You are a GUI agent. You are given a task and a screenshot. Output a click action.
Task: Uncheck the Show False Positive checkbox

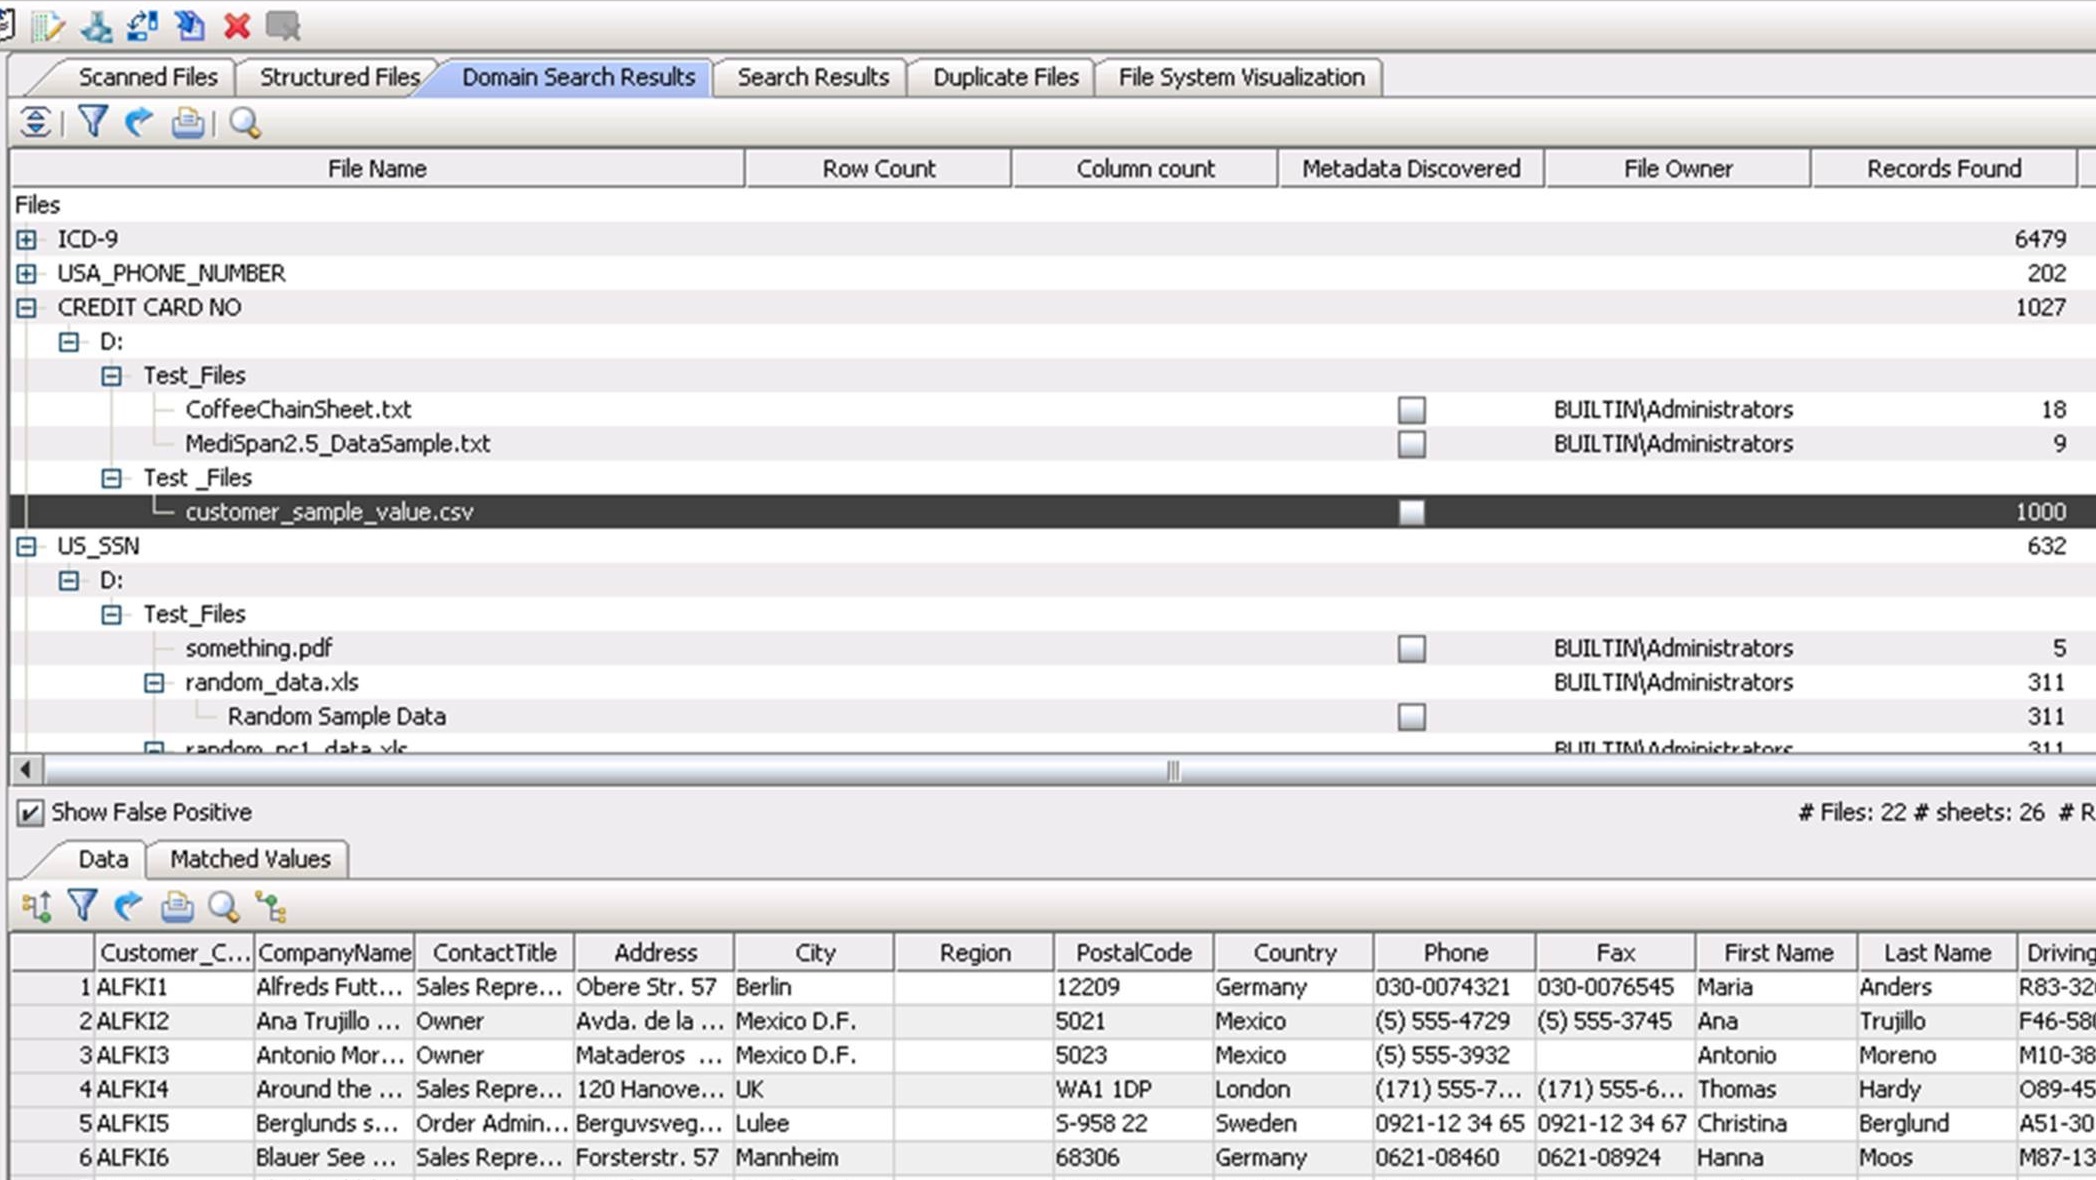[30, 813]
